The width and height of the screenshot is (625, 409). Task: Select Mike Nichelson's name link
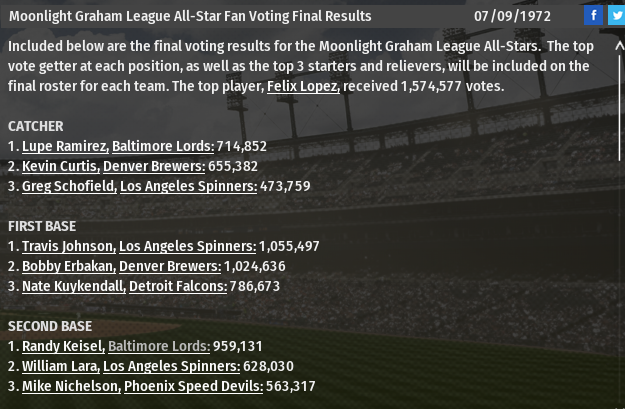tap(71, 386)
